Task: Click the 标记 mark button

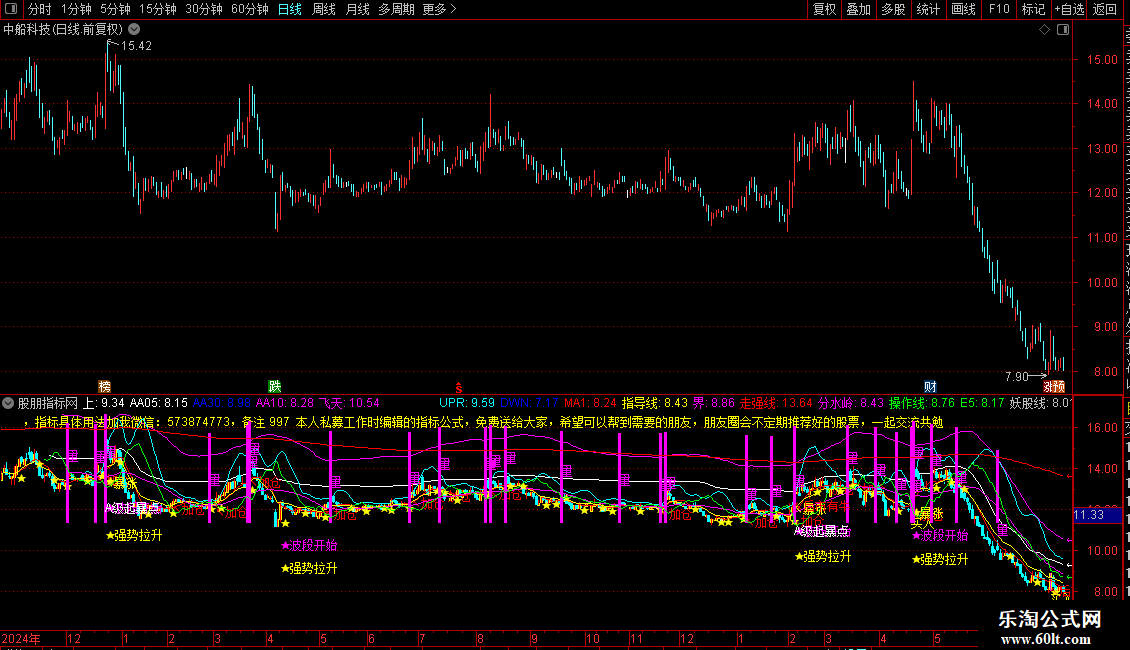Action: 1033,9
